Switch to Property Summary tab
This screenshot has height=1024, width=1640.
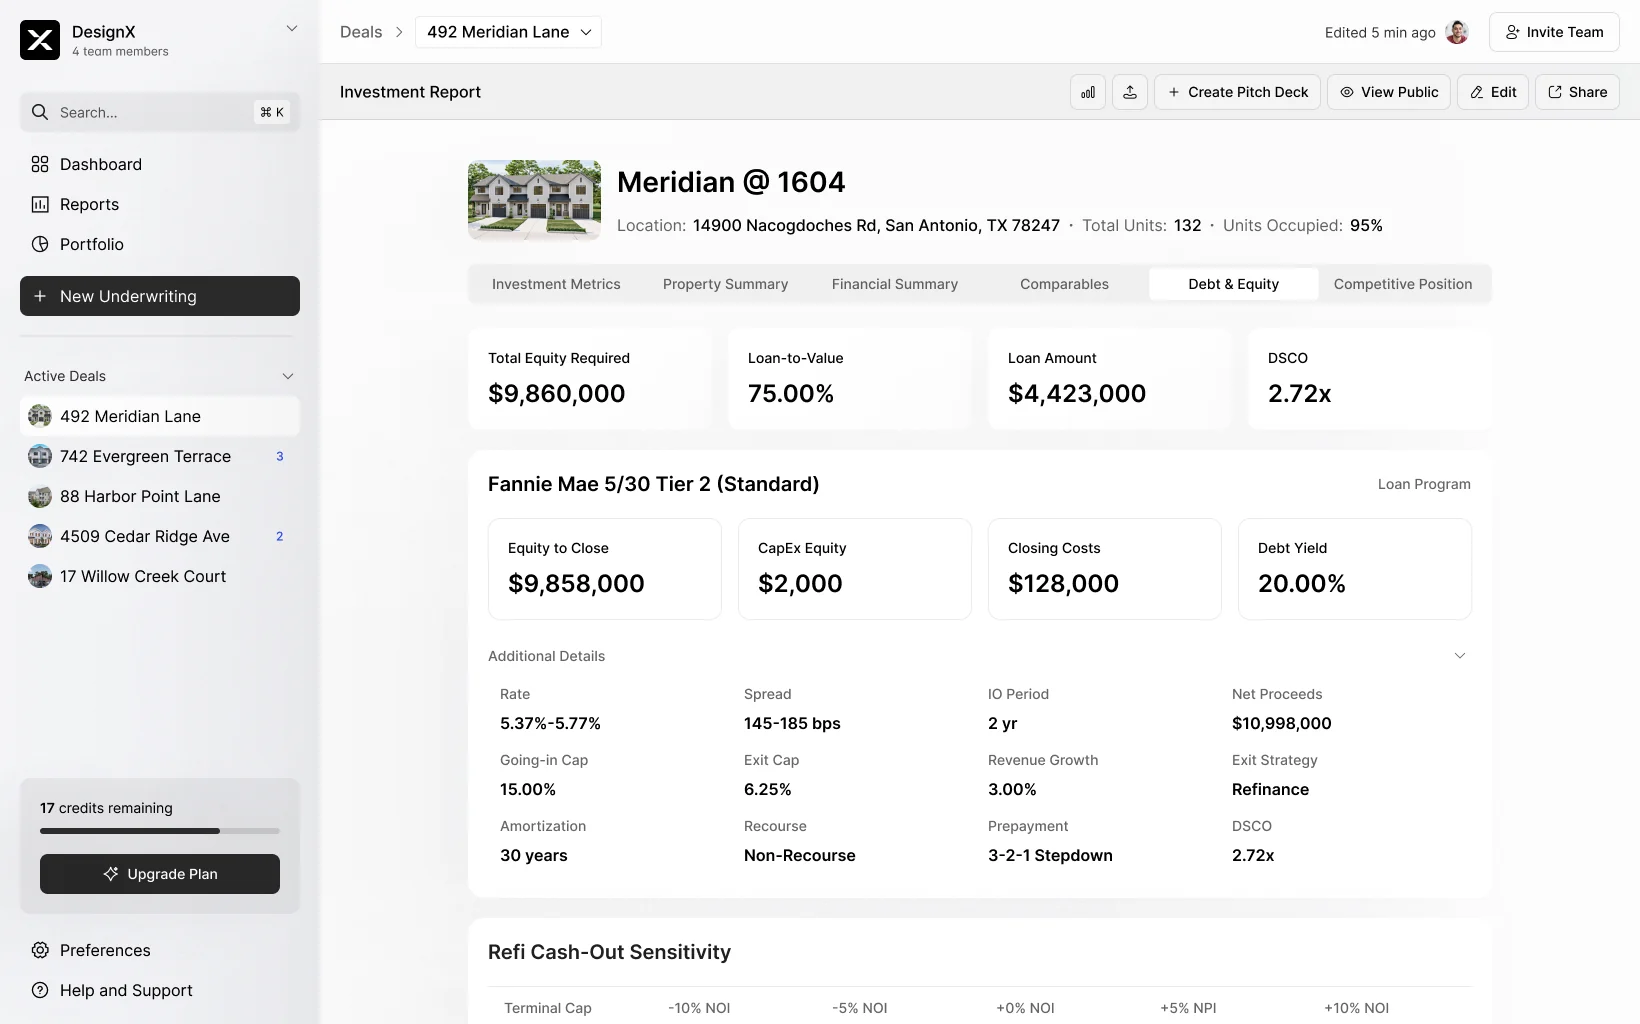(726, 284)
